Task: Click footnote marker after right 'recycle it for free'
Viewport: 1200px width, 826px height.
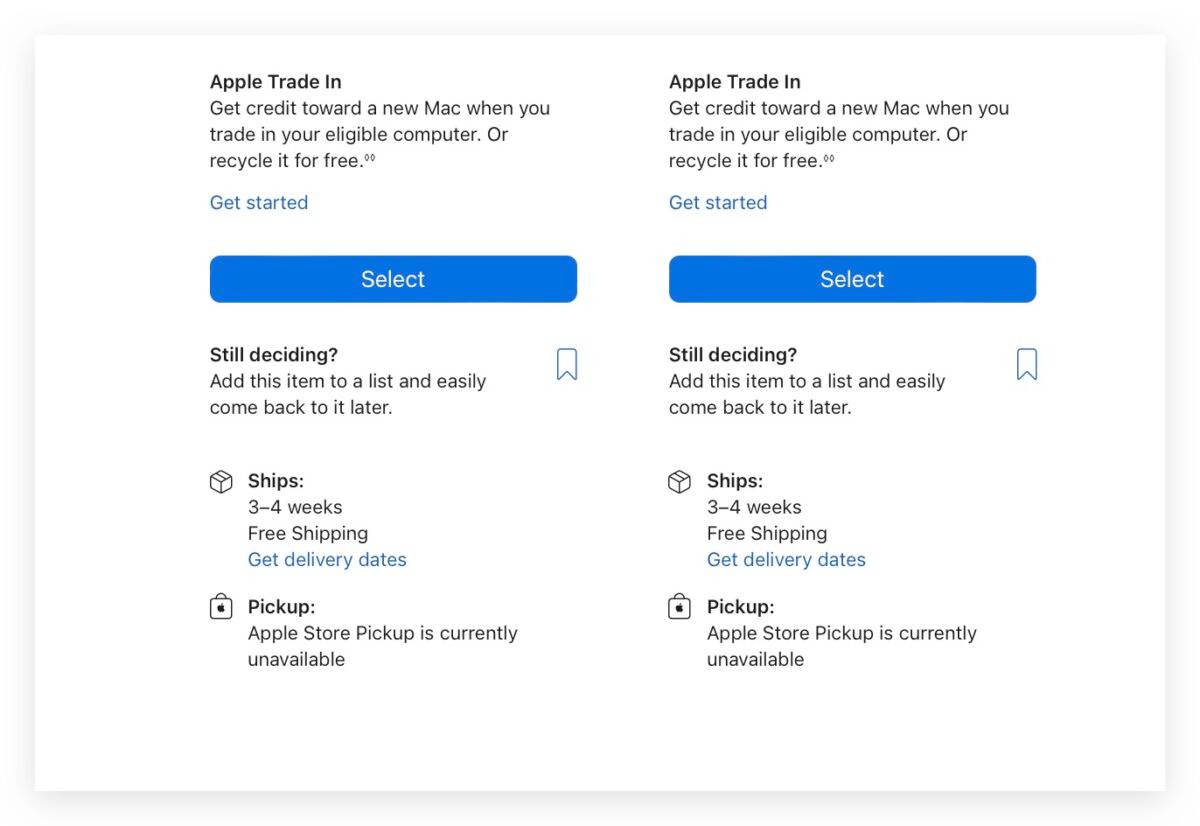Action: click(x=829, y=158)
